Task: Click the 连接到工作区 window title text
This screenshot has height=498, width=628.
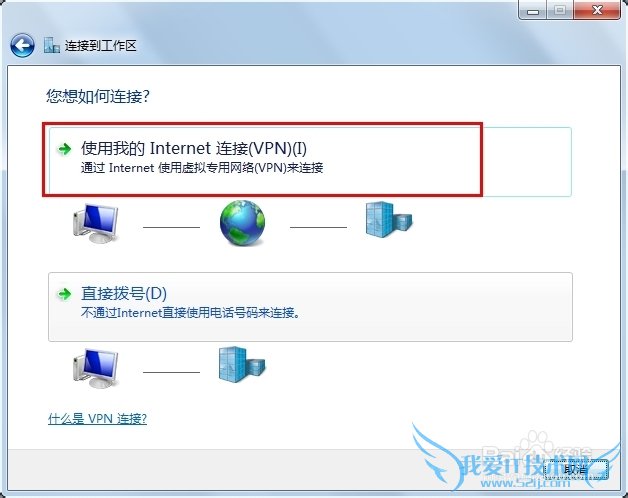Action: [101, 45]
